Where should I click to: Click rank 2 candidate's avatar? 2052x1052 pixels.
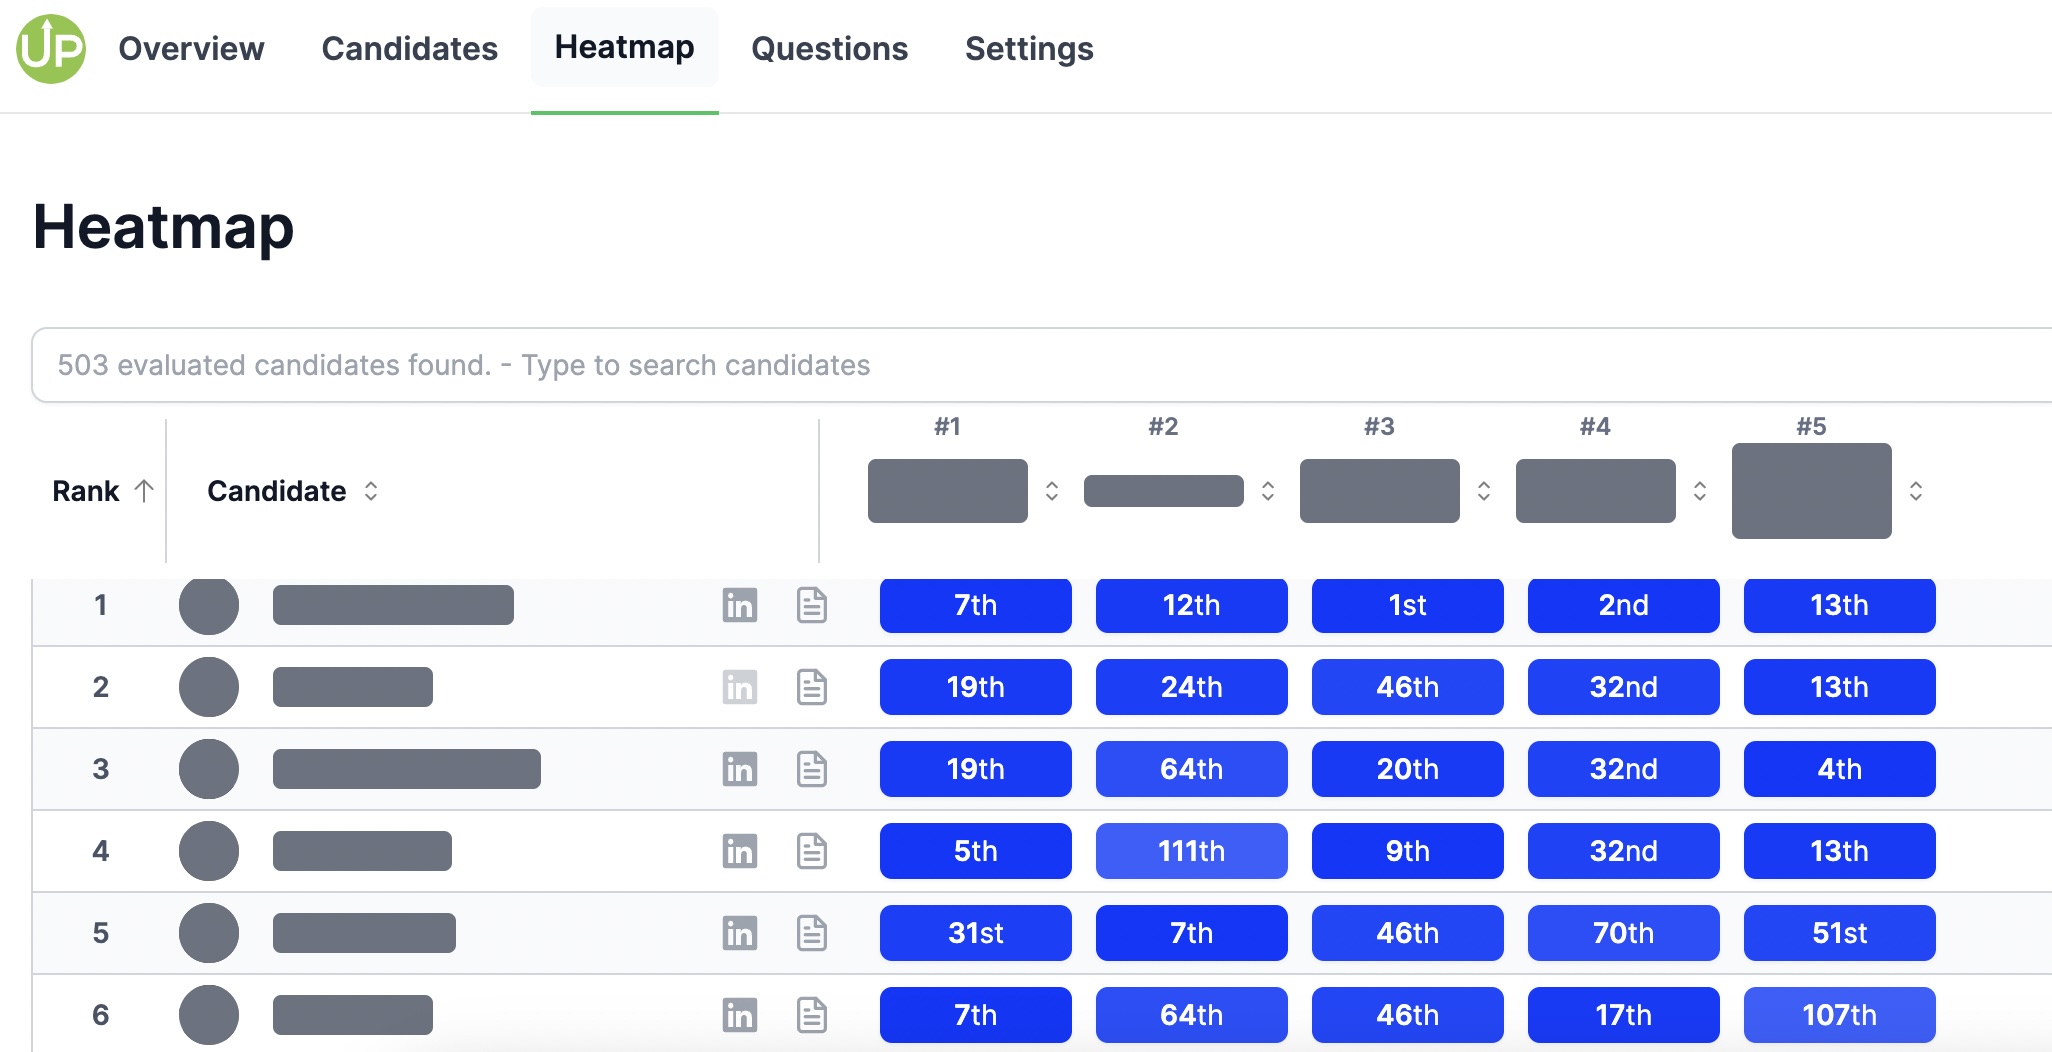click(x=209, y=687)
